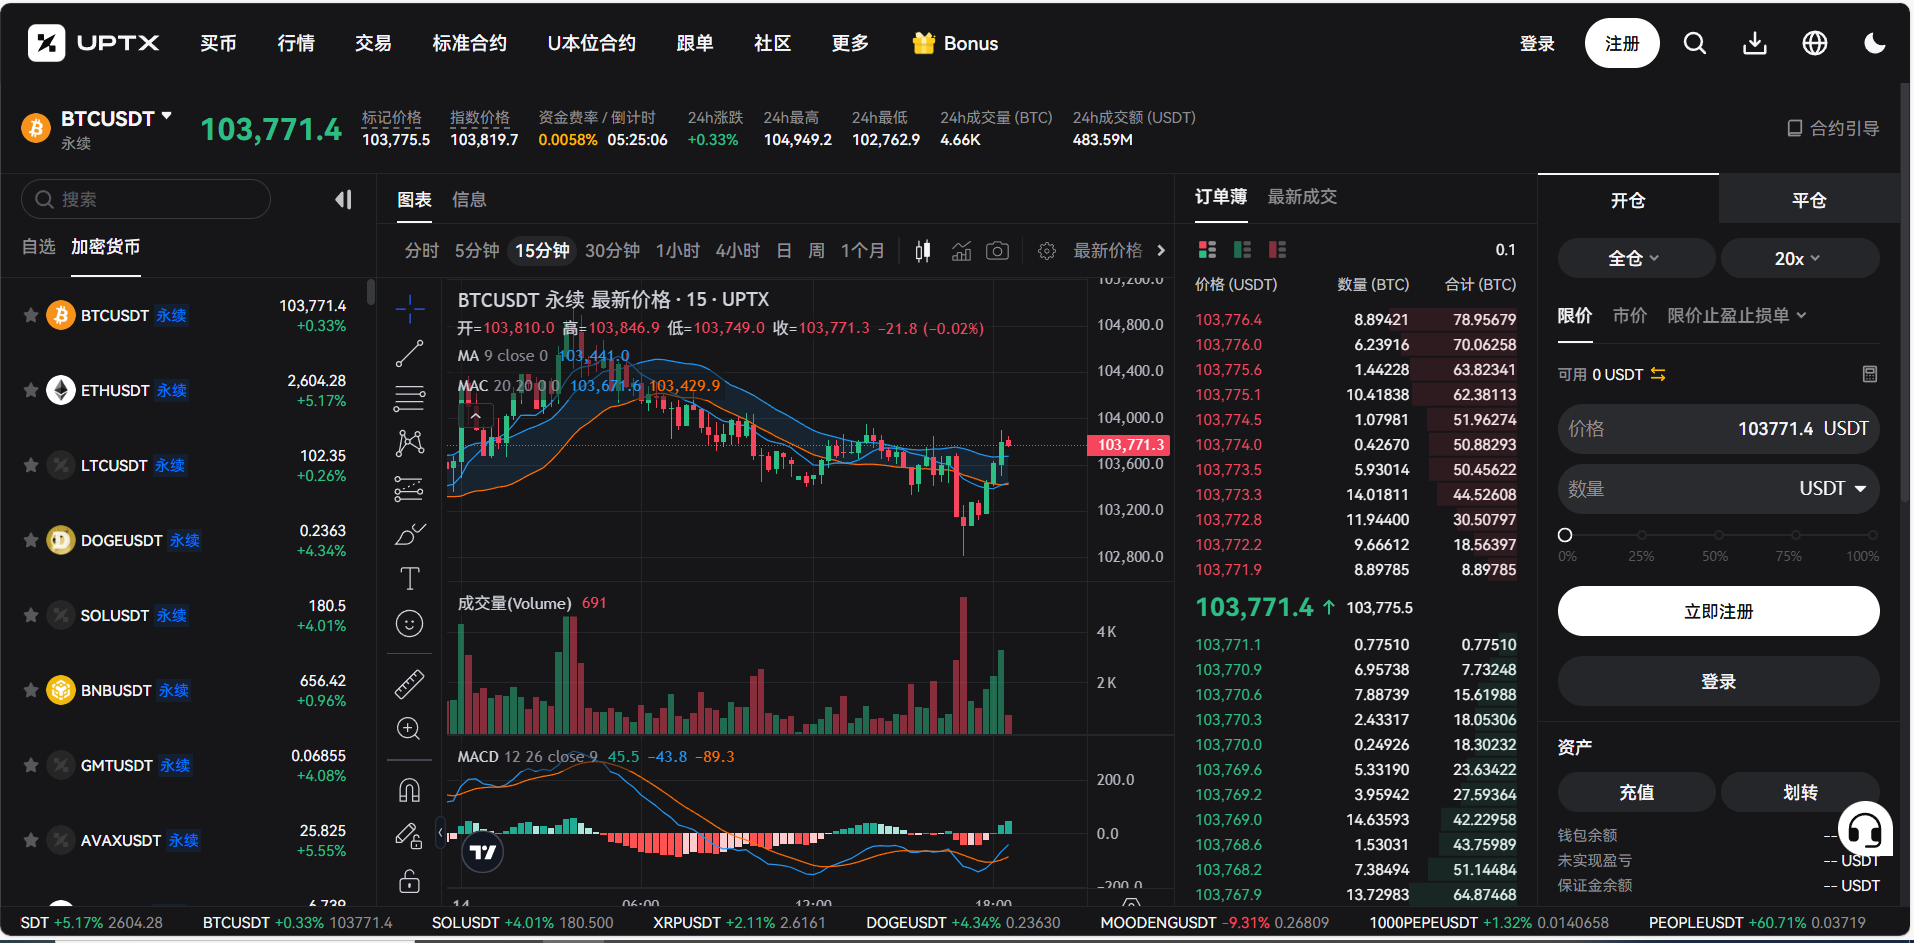Select the zoom in tool

click(x=410, y=729)
